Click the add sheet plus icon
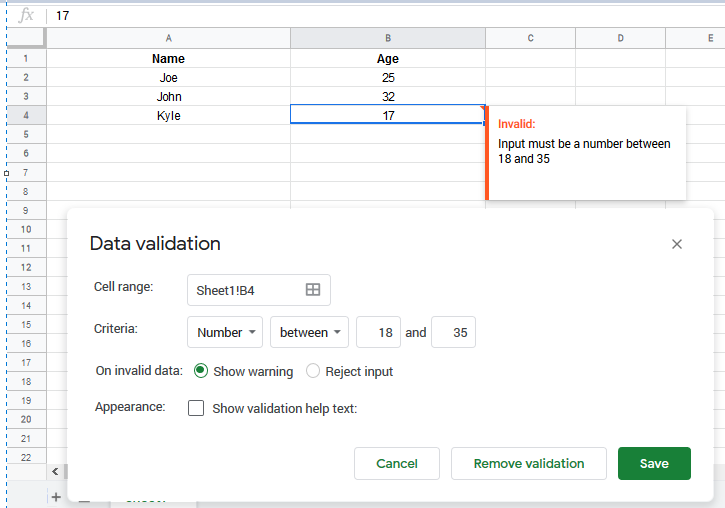 pos(56,496)
